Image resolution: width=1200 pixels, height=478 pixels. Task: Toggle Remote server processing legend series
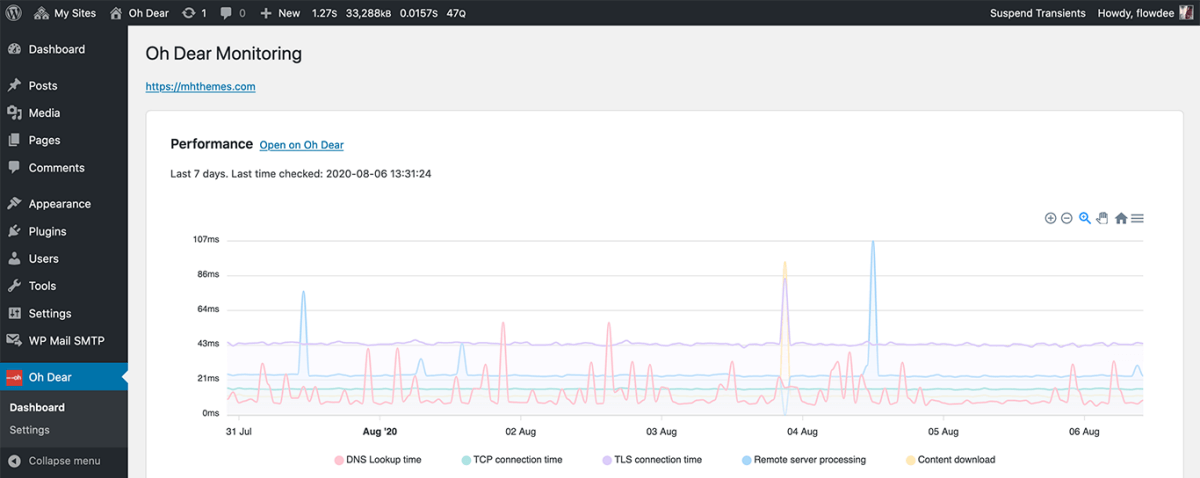click(804, 460)
